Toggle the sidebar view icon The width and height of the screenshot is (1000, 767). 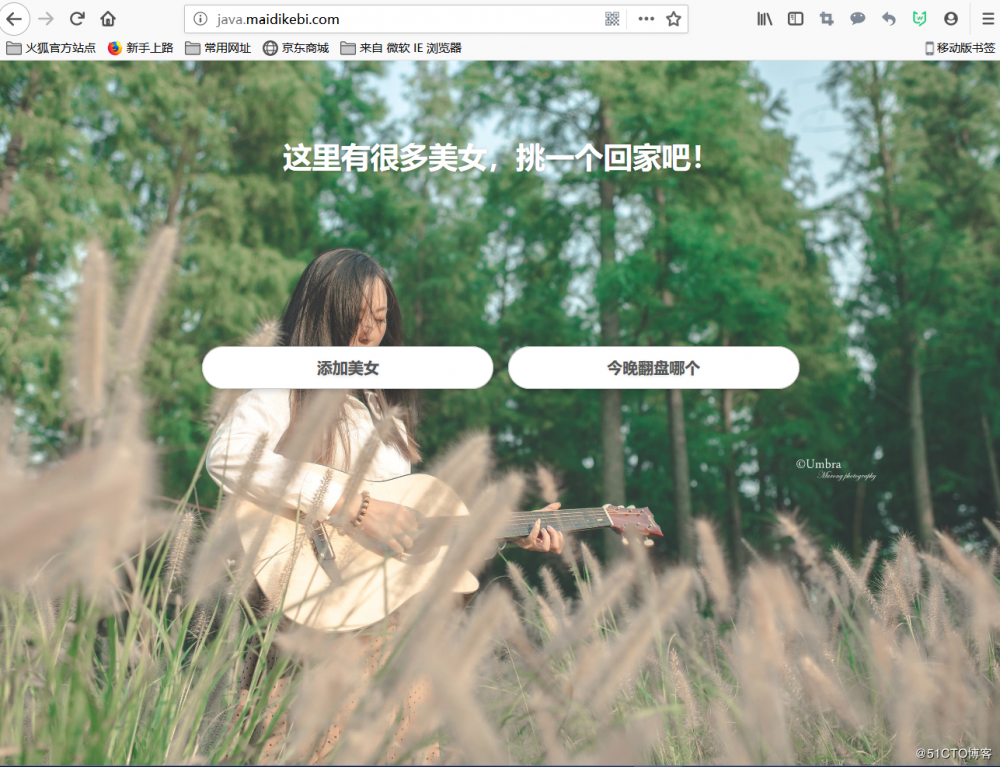tap(795, 19)
